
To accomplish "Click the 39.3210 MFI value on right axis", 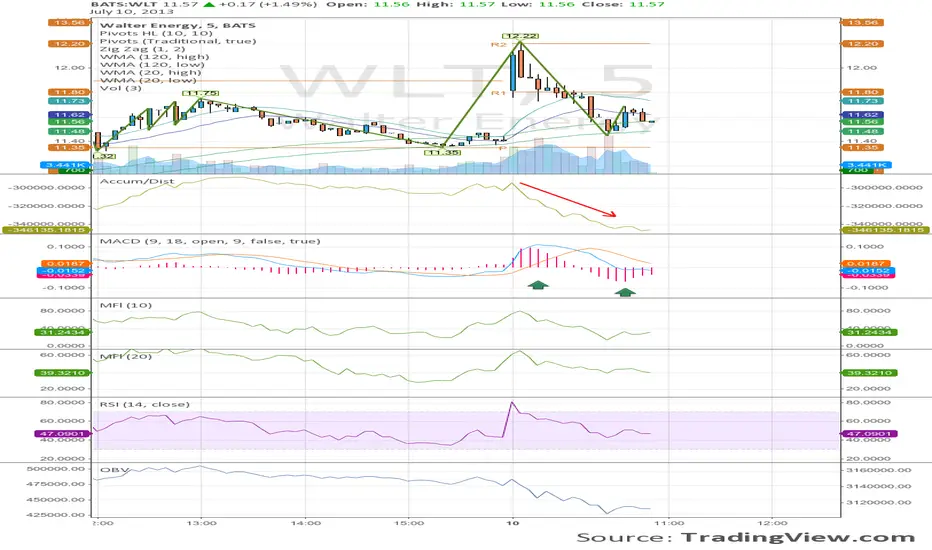I will click(x=870, y=373).
